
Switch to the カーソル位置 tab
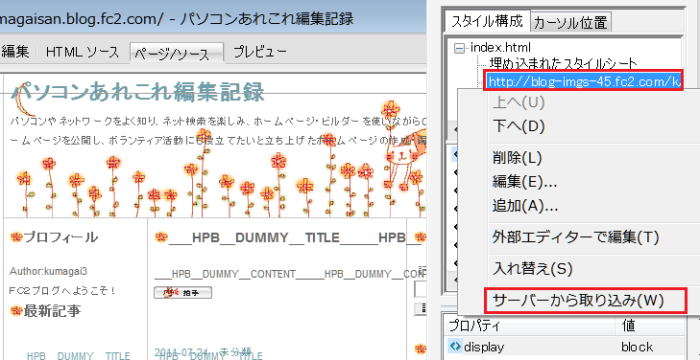click(x=571, y=22)
